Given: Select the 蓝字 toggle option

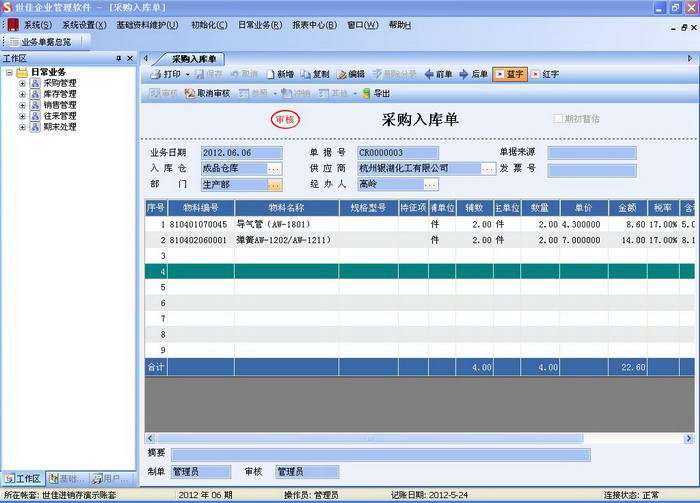Looking at the screenshot, I should click(509, 75).
